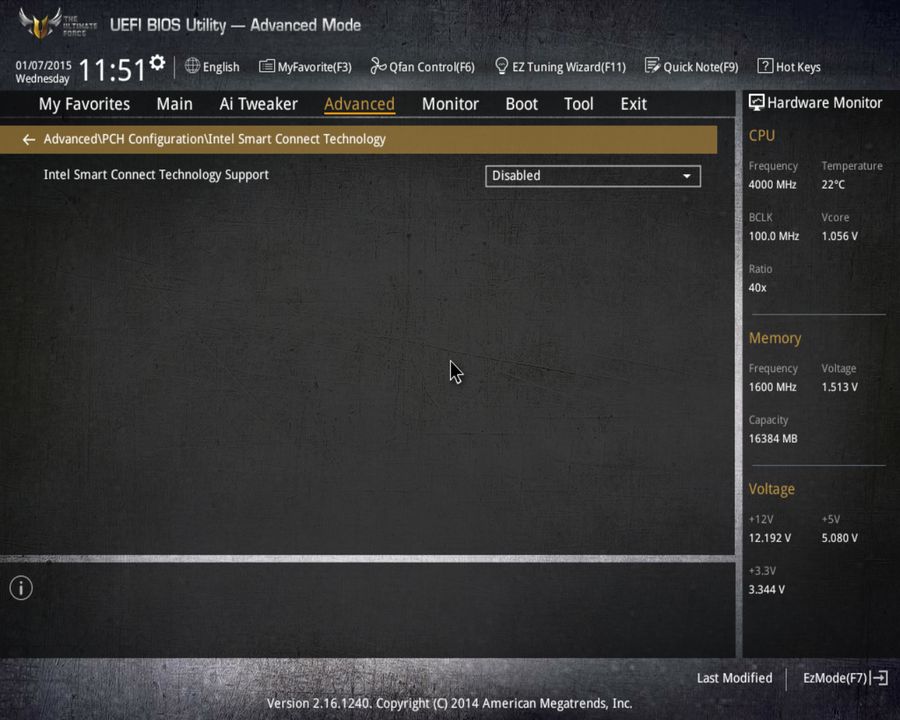Open the Main tab
The width and height of the screenshot is (900, 720).
point(174,104)
